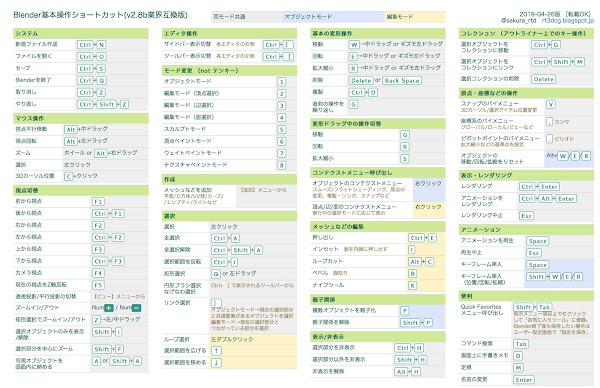Click the '視点切替' section header
This screenshot has height=388, width=600.
point(81,190)
